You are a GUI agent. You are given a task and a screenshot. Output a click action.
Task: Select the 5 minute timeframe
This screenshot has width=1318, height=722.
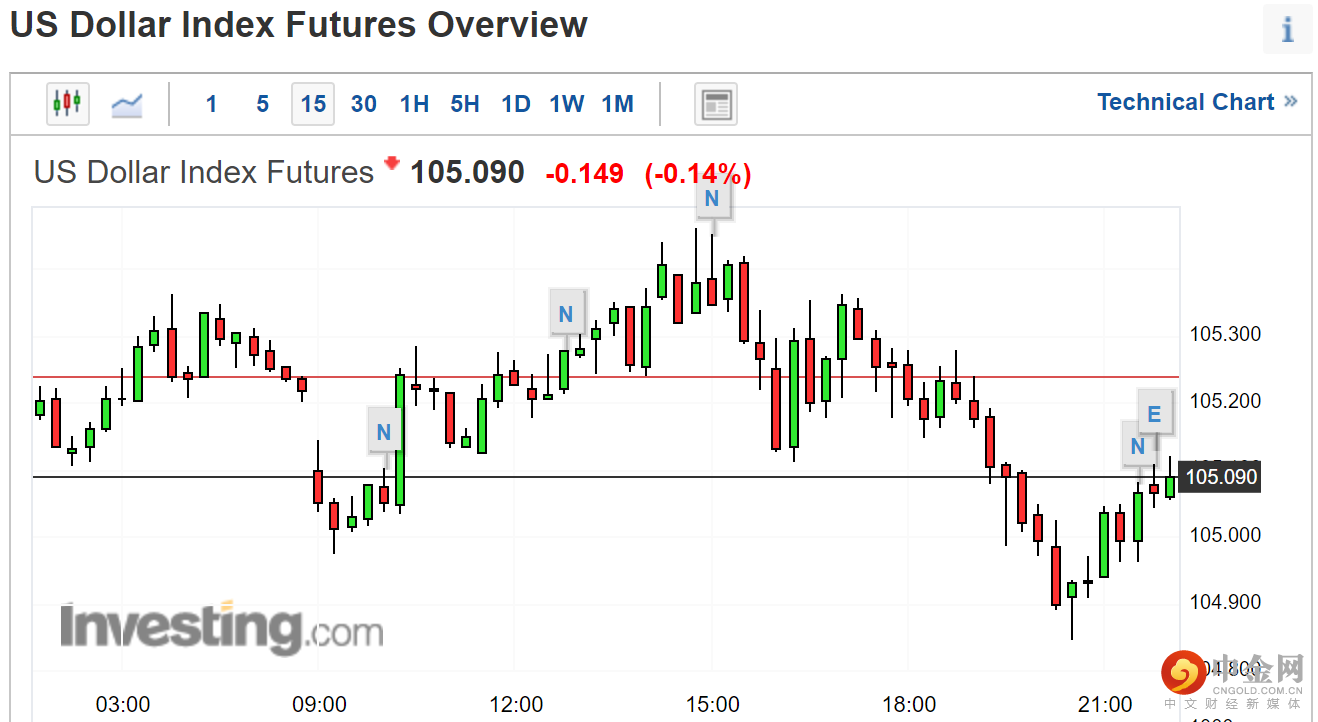tap(262, 104)
